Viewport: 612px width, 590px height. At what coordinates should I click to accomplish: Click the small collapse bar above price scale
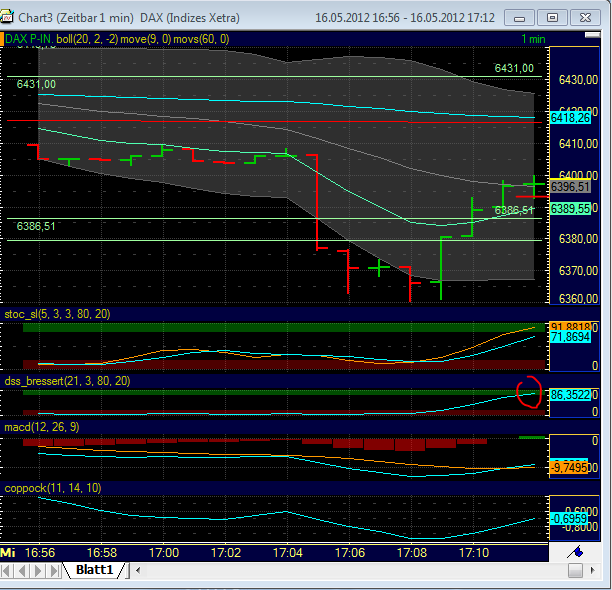(x=592, y=35)
